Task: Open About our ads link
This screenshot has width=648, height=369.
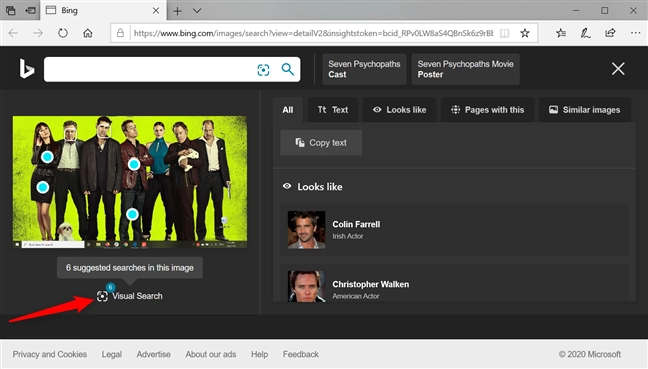Action: [x=211, y=354]
